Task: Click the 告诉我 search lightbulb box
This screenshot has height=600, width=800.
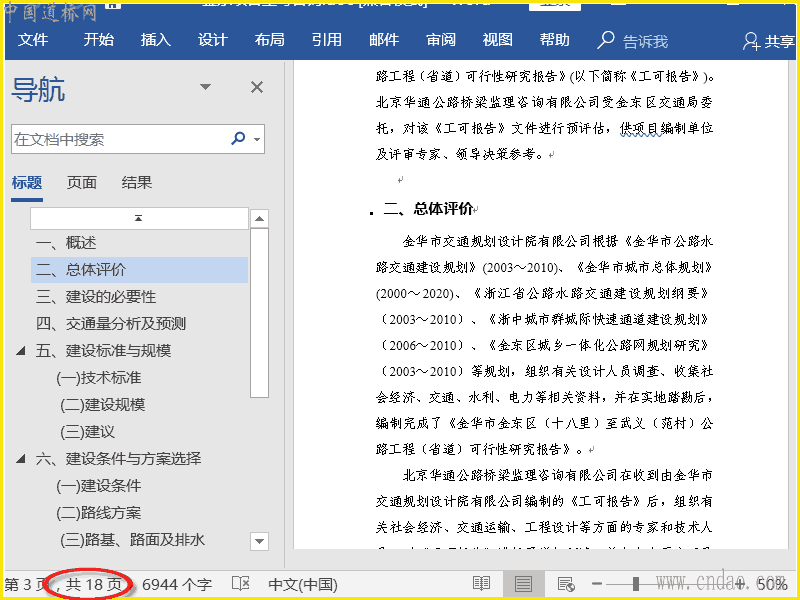Action: (x=633, y=41)
